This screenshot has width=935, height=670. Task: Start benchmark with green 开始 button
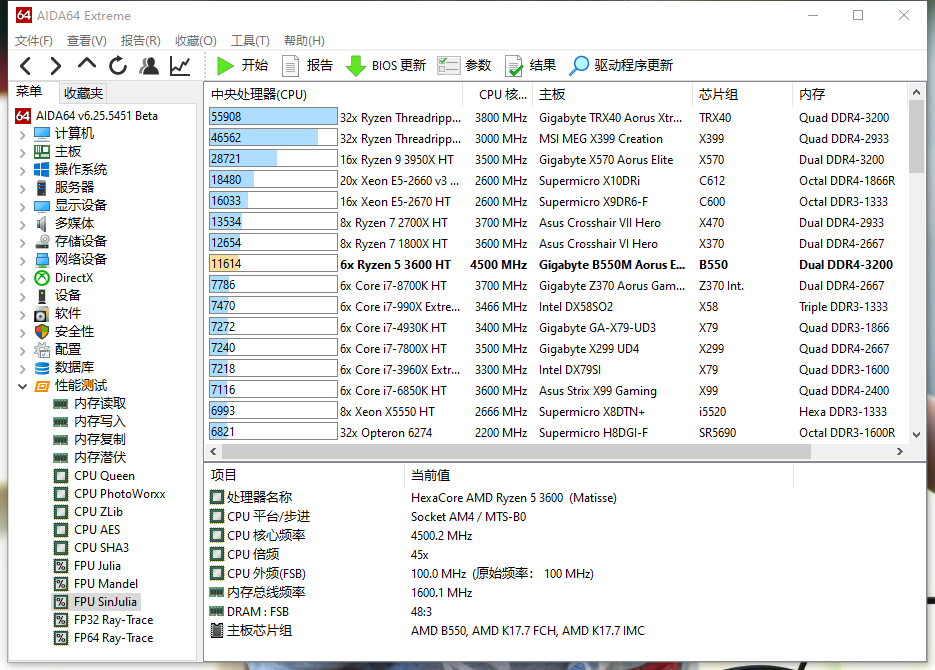[x=242, y=66]
